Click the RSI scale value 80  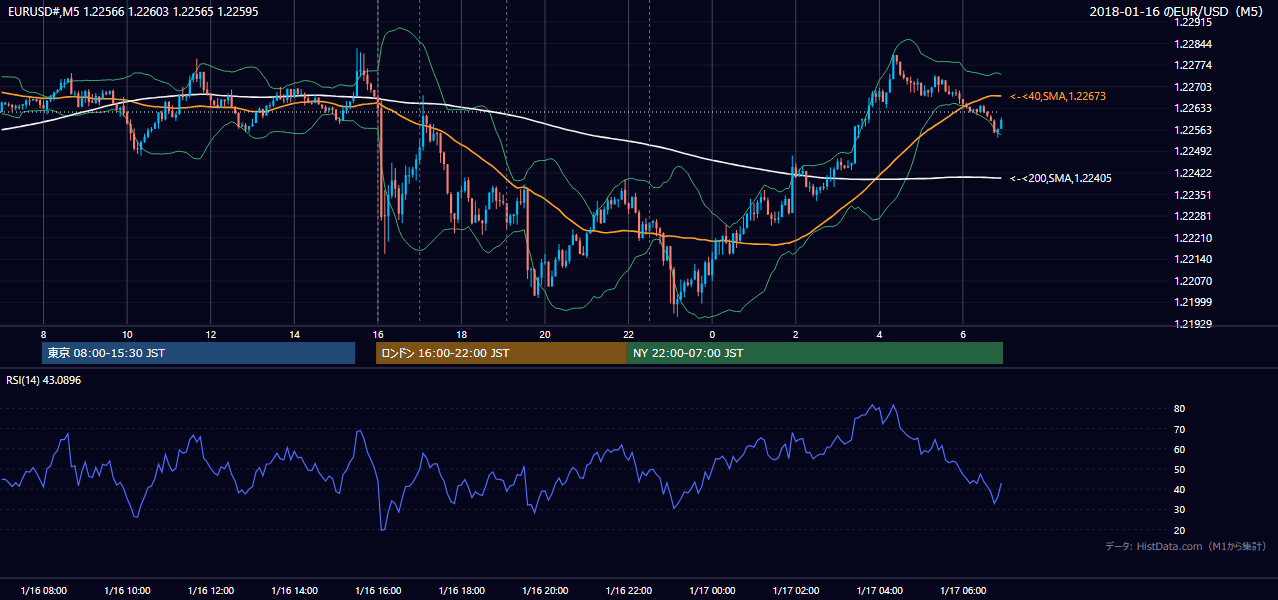point(1180,409)
